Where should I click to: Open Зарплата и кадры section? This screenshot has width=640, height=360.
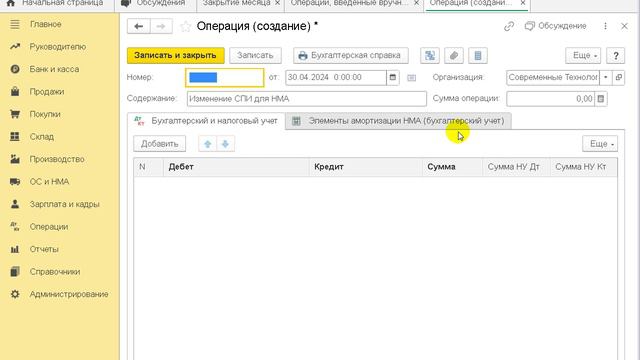point(64,204)
